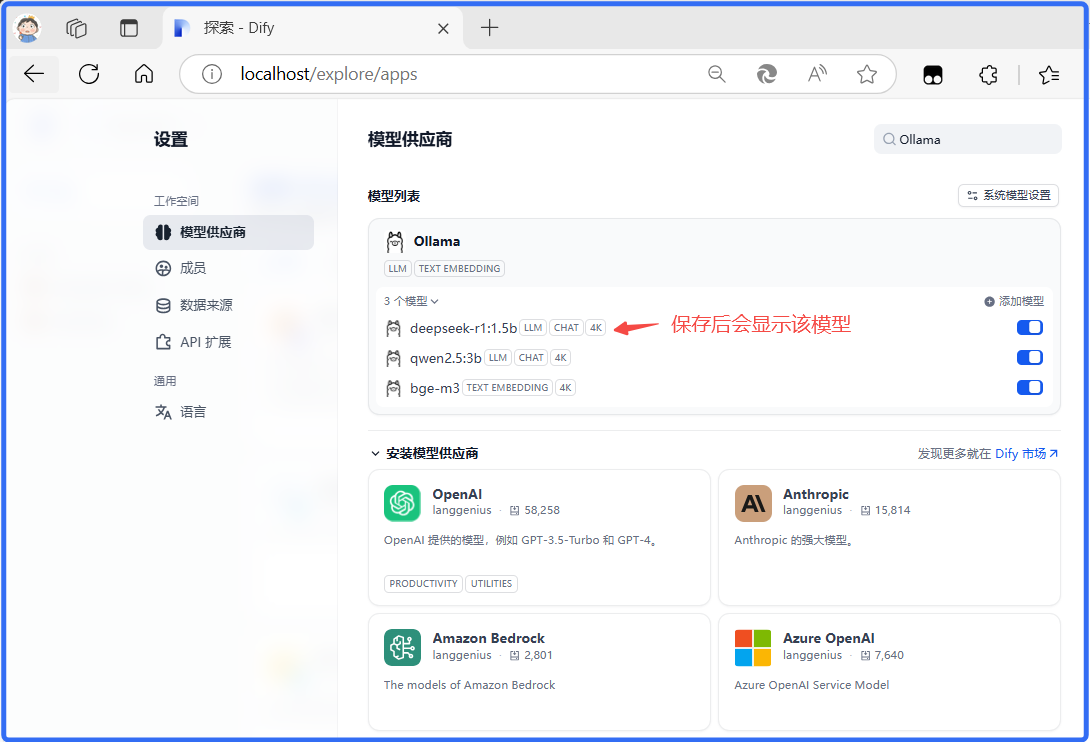1090x742 pixels.
Task: Click the browser back arrow
Action: 33,74
